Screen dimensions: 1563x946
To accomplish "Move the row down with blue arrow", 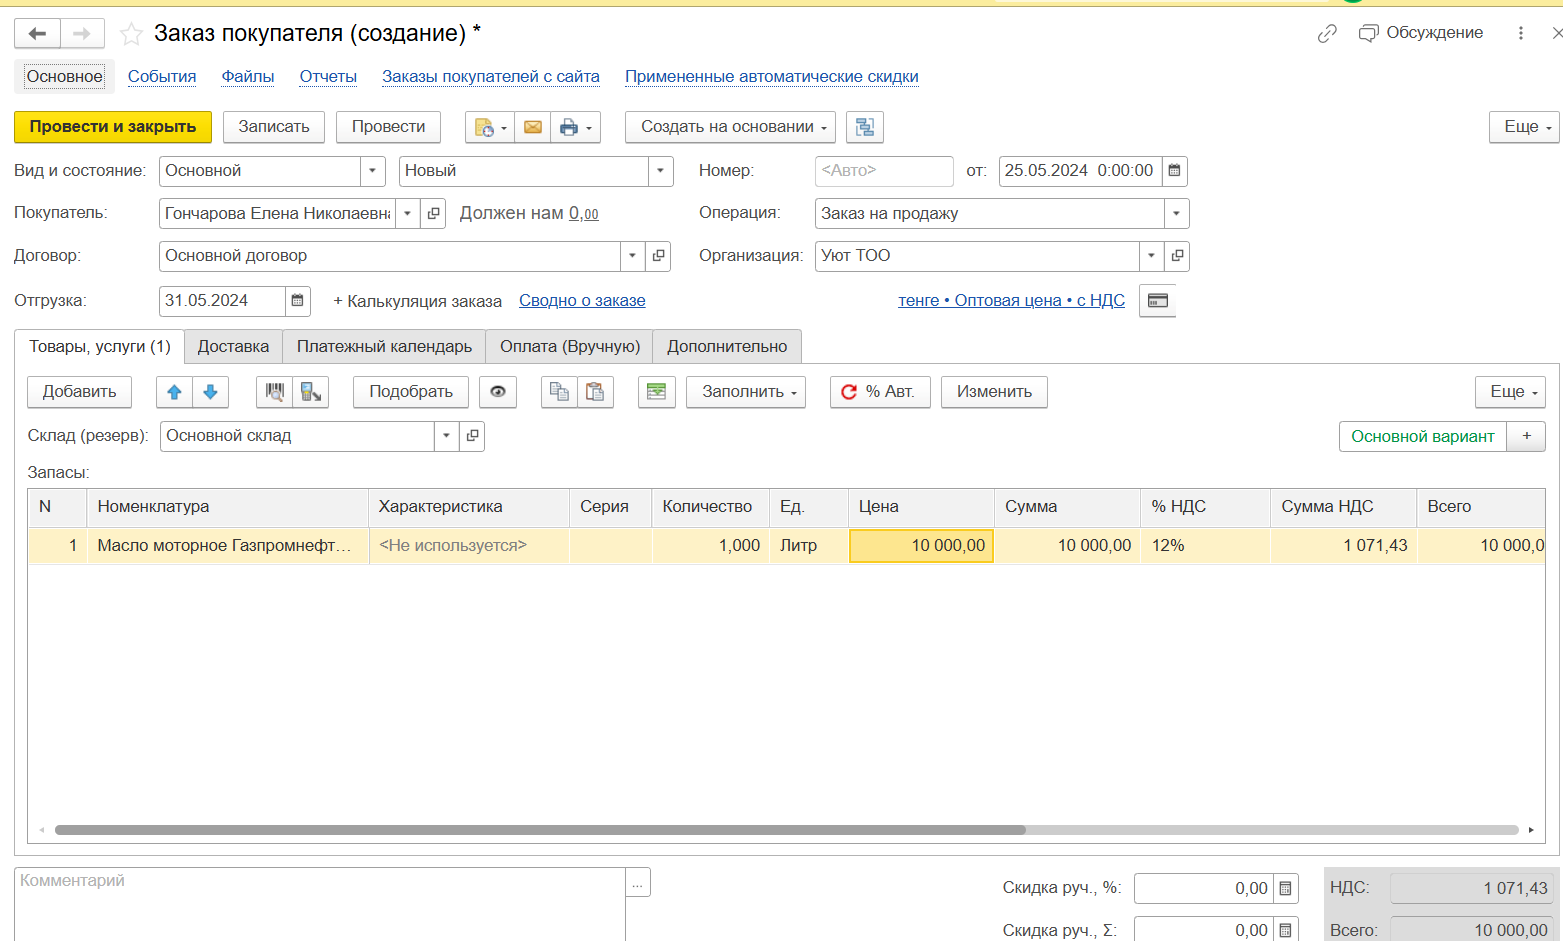I will click(x=210, y=392).
